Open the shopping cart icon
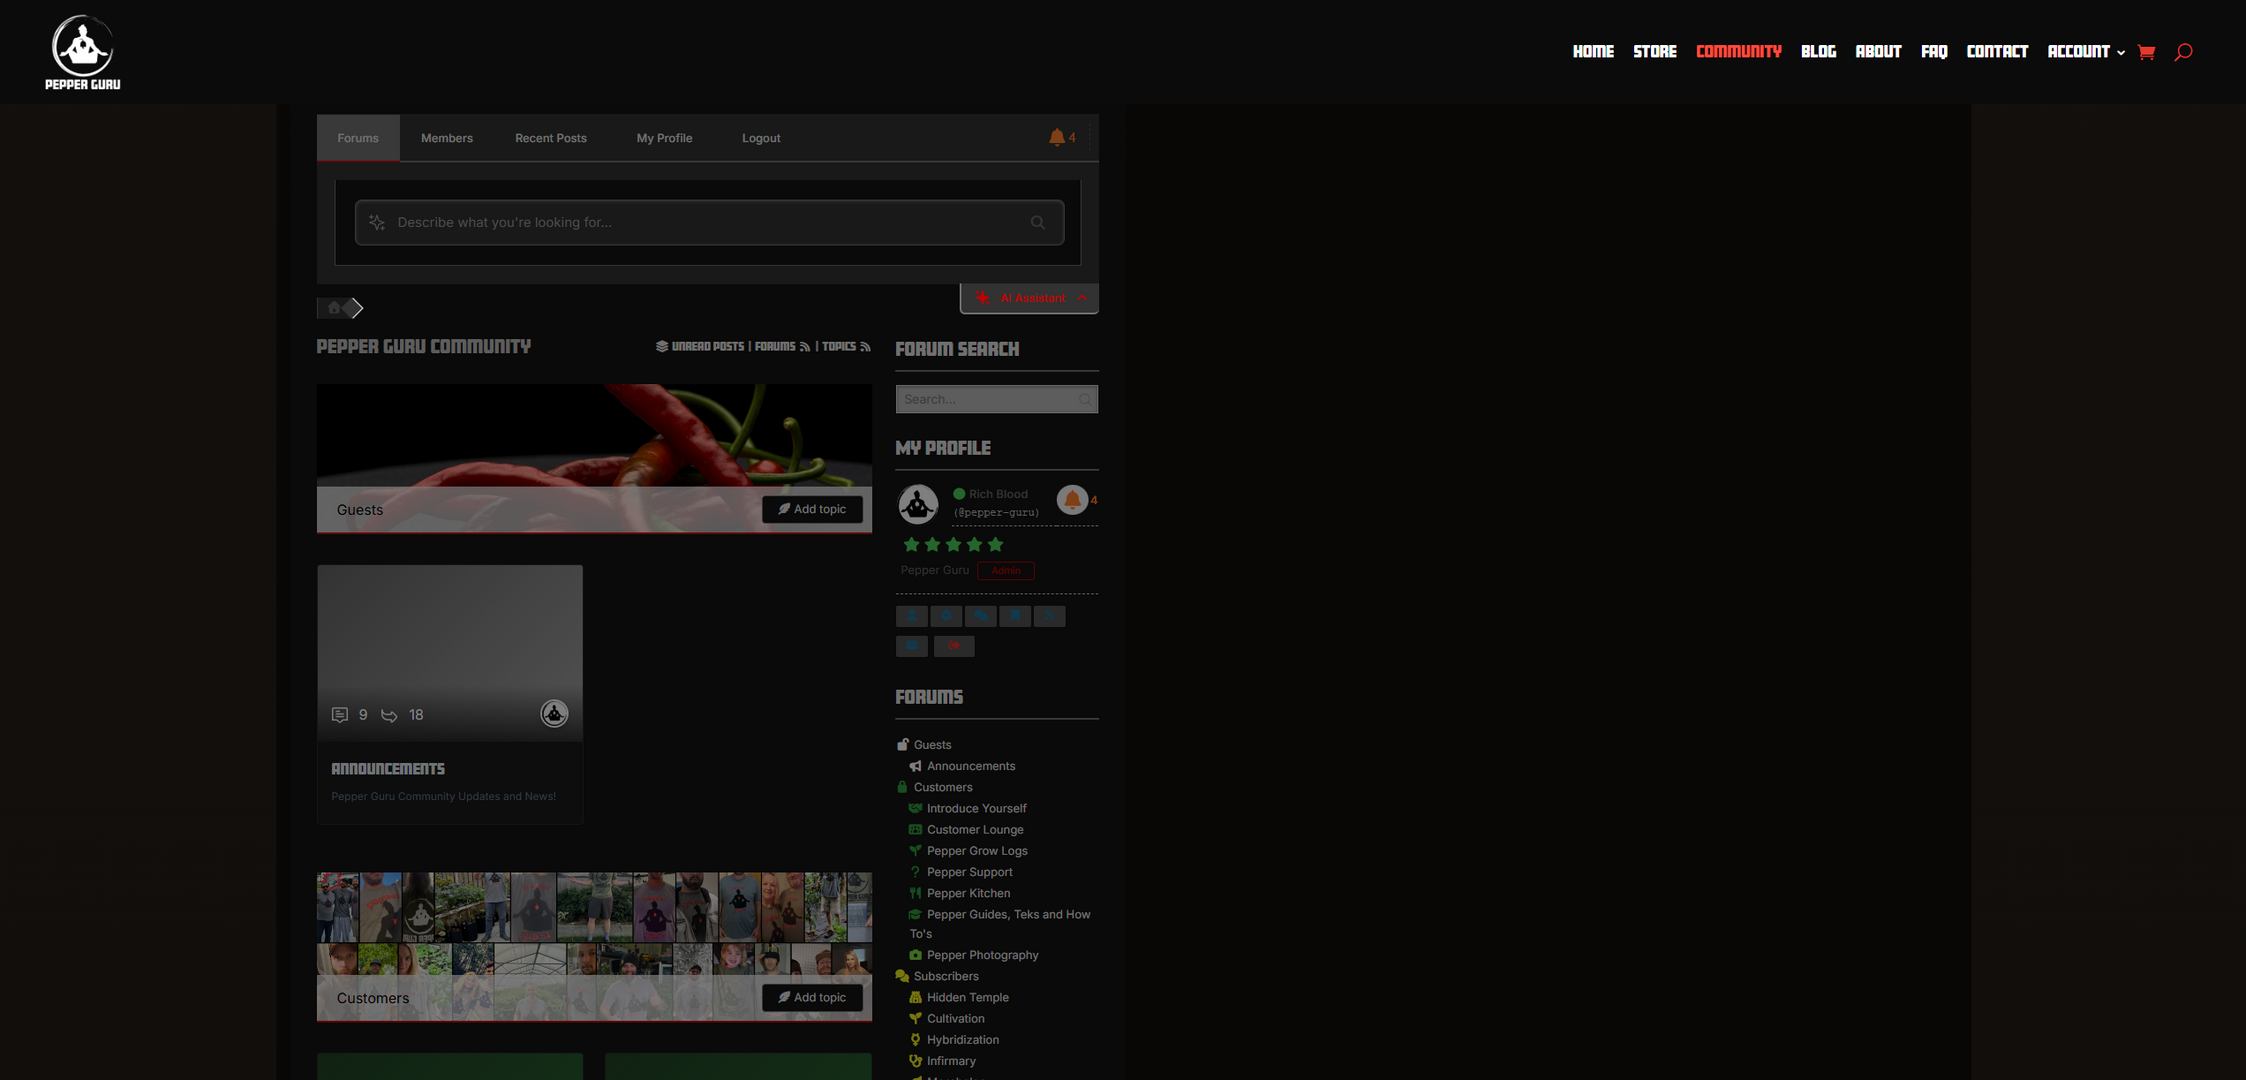Image resolution: width=2246 pixels, height=1080 pixels. pos(2146,52)
